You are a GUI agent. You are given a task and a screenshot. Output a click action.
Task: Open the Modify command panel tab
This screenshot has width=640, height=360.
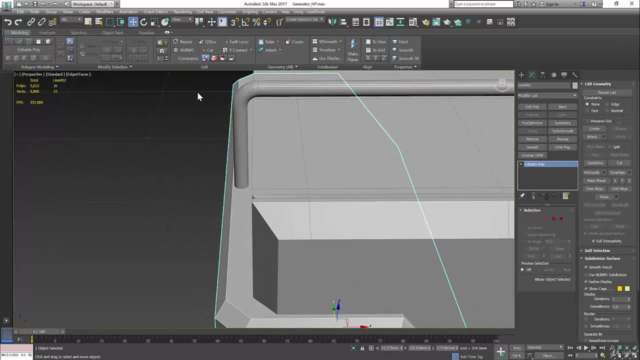532,75
